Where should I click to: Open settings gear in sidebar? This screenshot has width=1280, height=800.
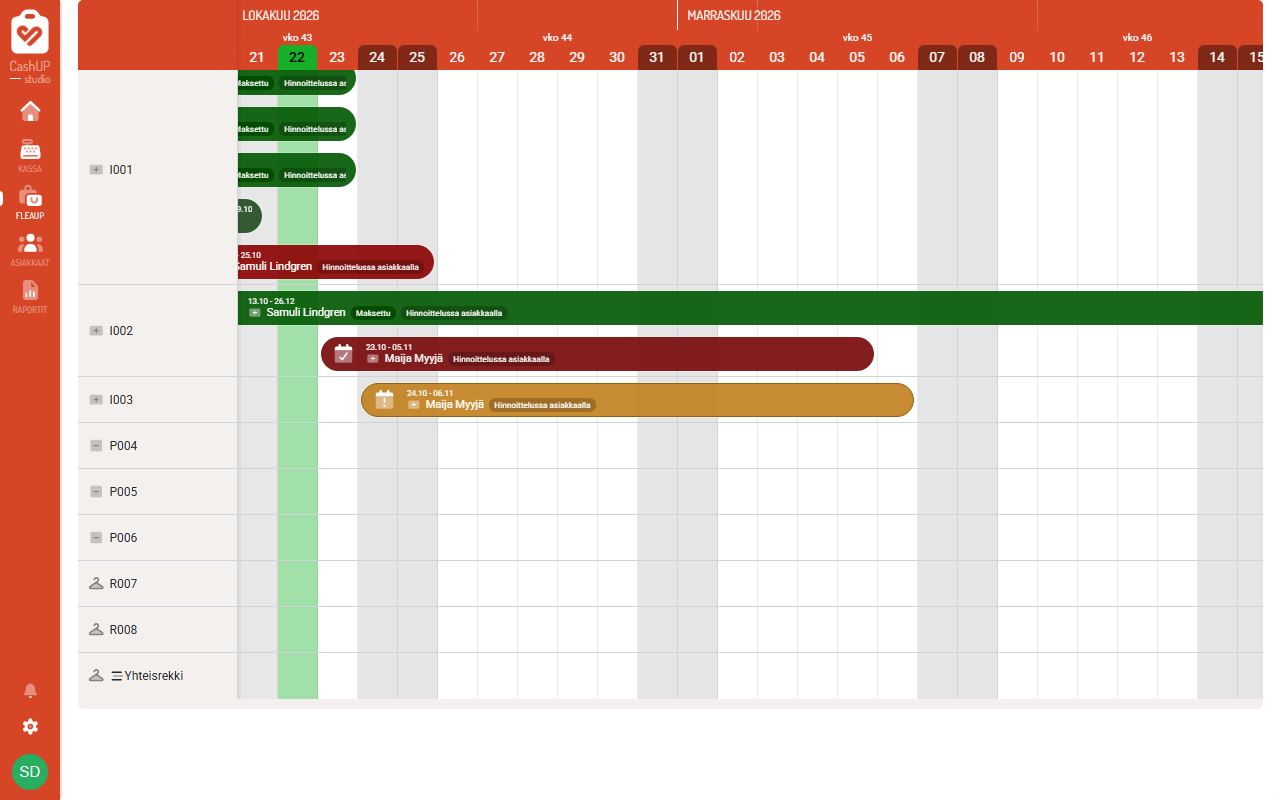tap(30, 727)
